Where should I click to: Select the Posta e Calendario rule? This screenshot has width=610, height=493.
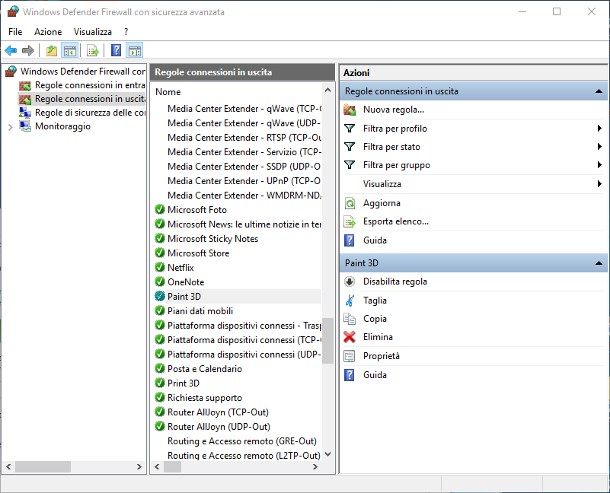point(205,368)
